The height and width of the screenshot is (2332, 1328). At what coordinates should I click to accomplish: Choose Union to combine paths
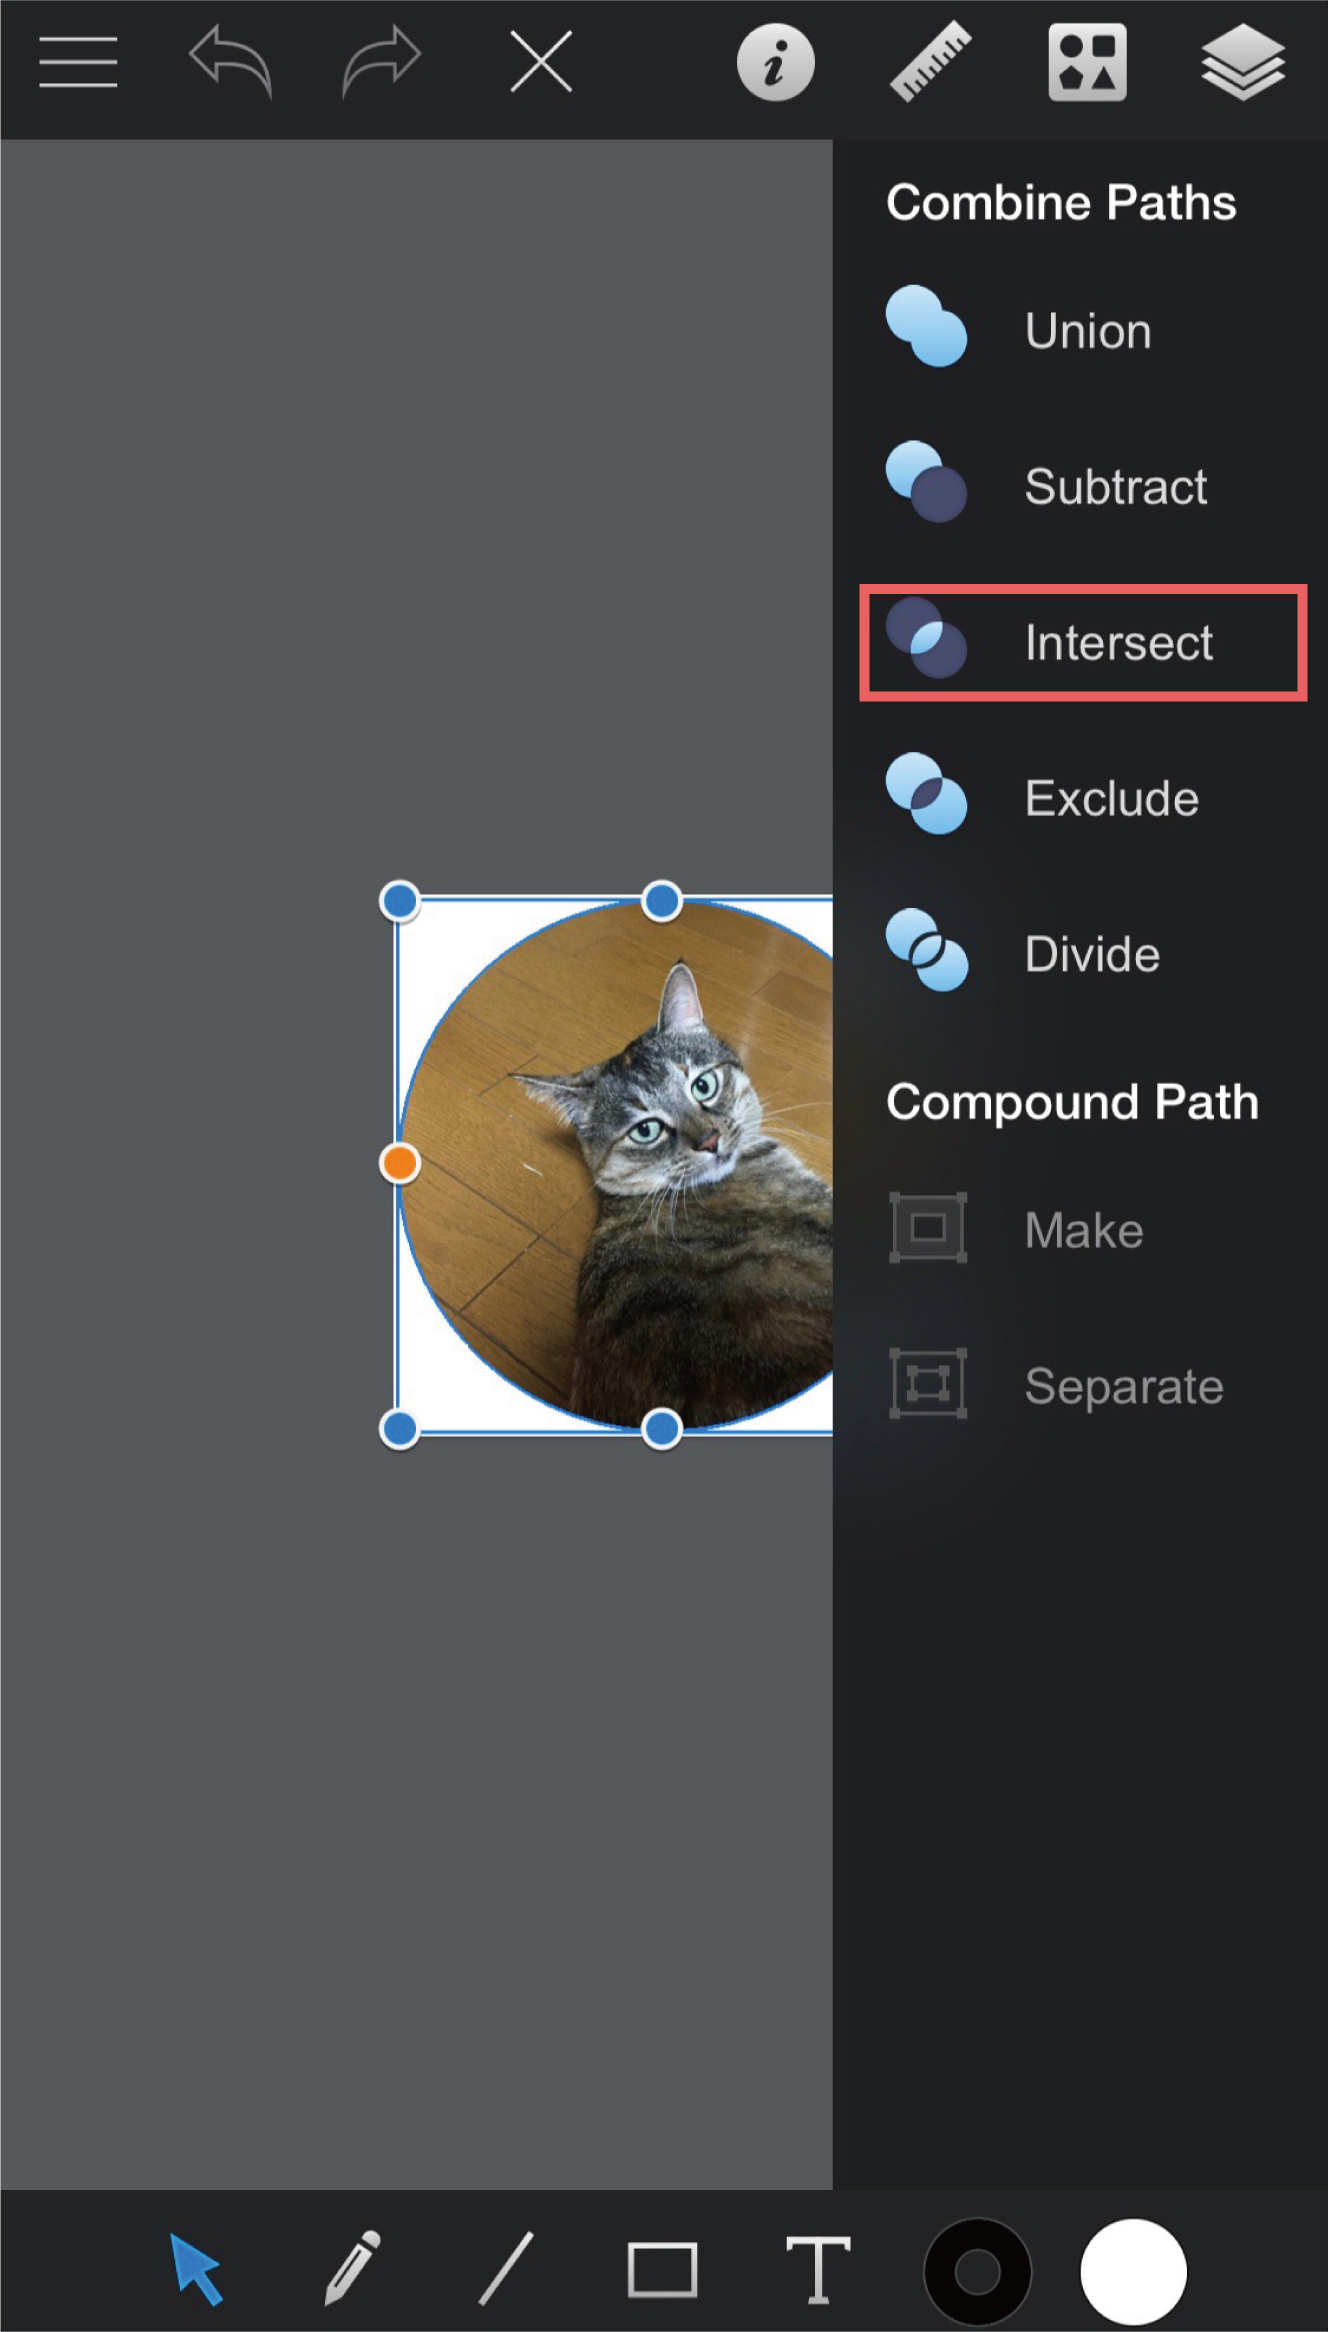[1080, 329]
